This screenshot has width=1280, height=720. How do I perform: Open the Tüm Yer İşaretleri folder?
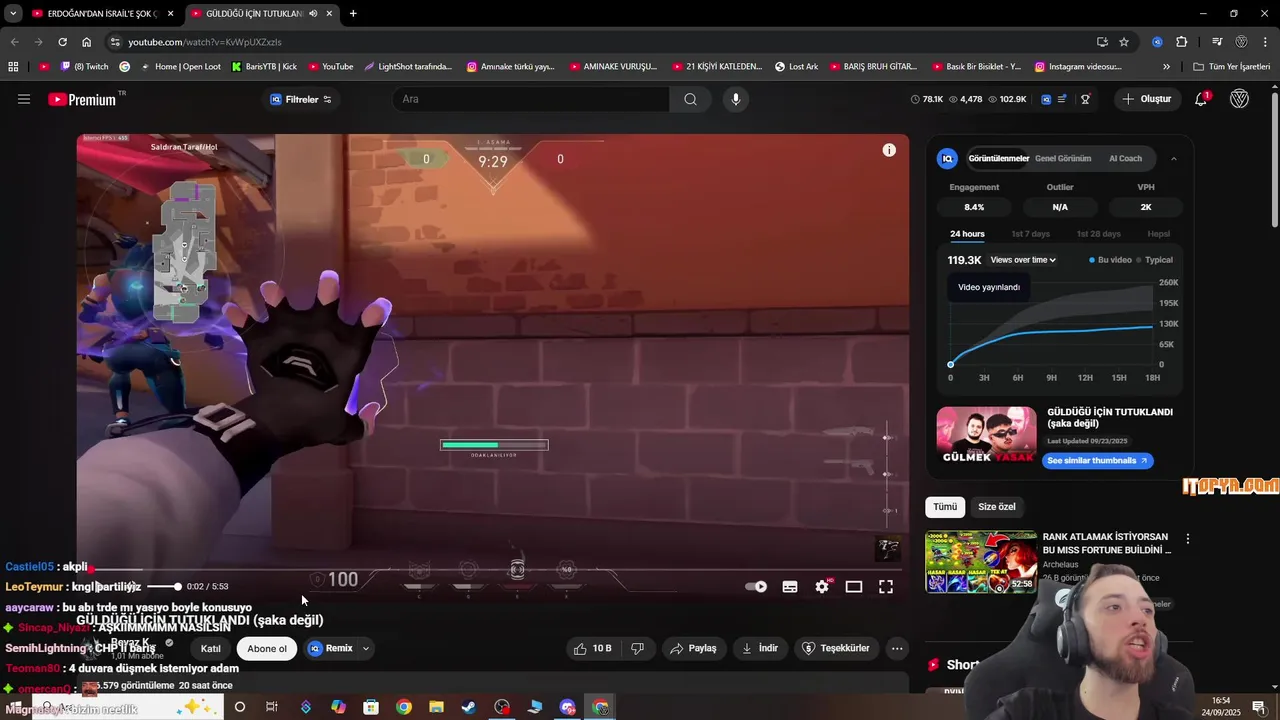[1232, 67]
